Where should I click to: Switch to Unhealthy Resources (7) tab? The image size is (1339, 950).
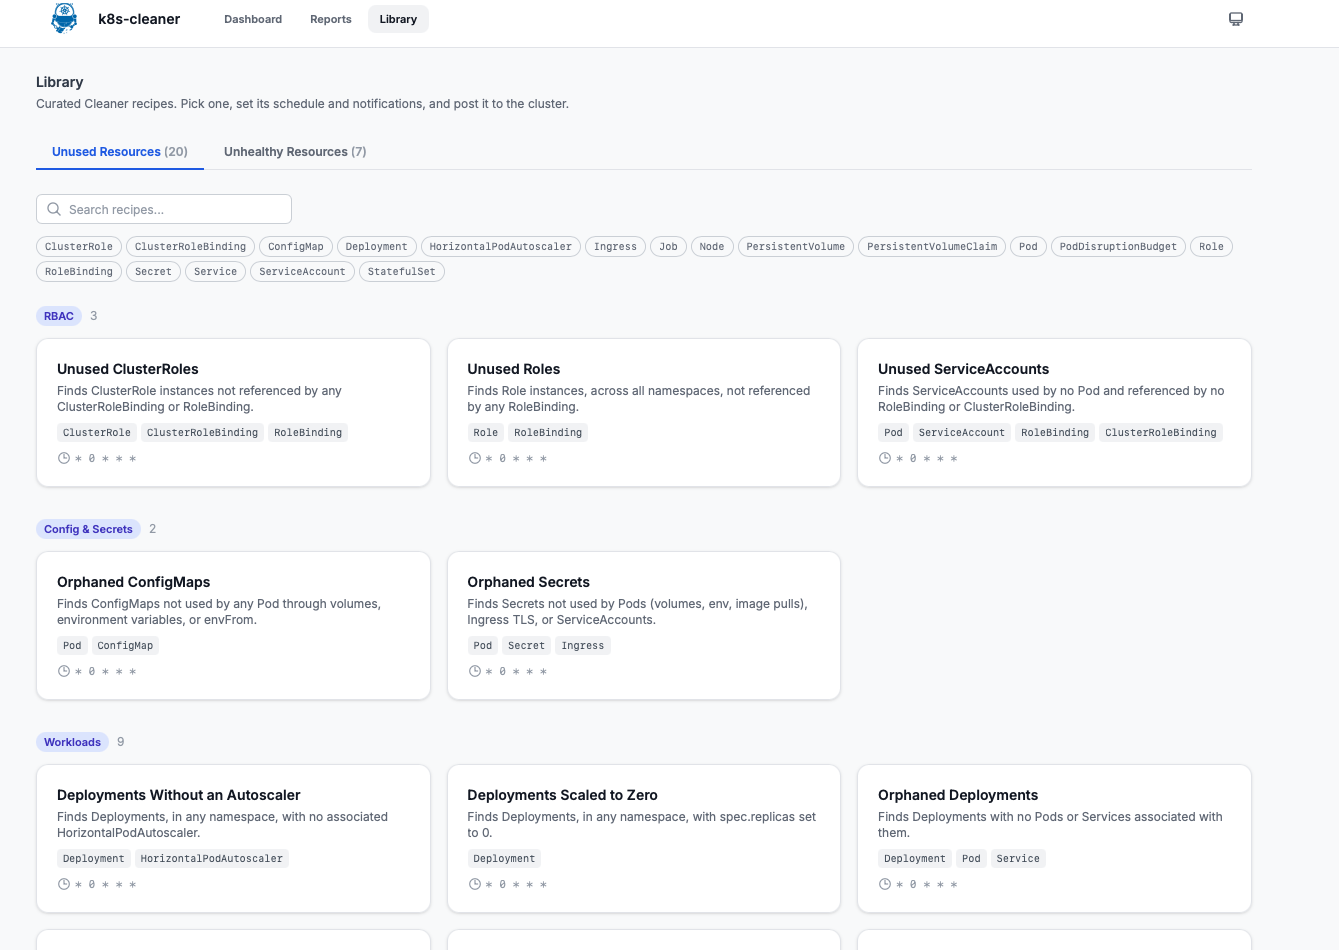(295, 152)
